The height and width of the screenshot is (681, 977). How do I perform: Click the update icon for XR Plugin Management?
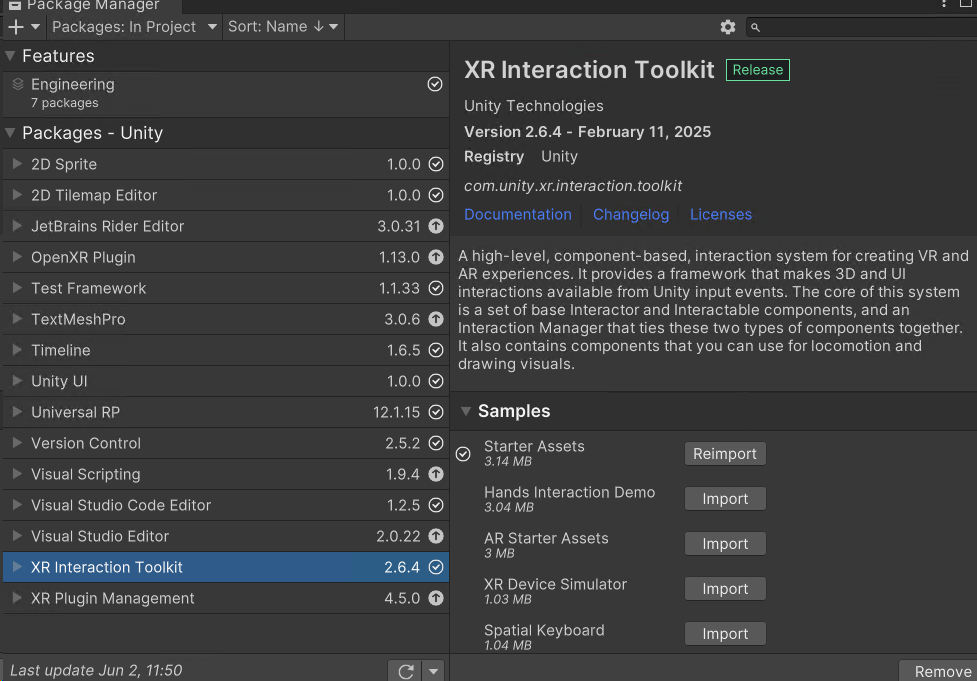click(435, 598)
